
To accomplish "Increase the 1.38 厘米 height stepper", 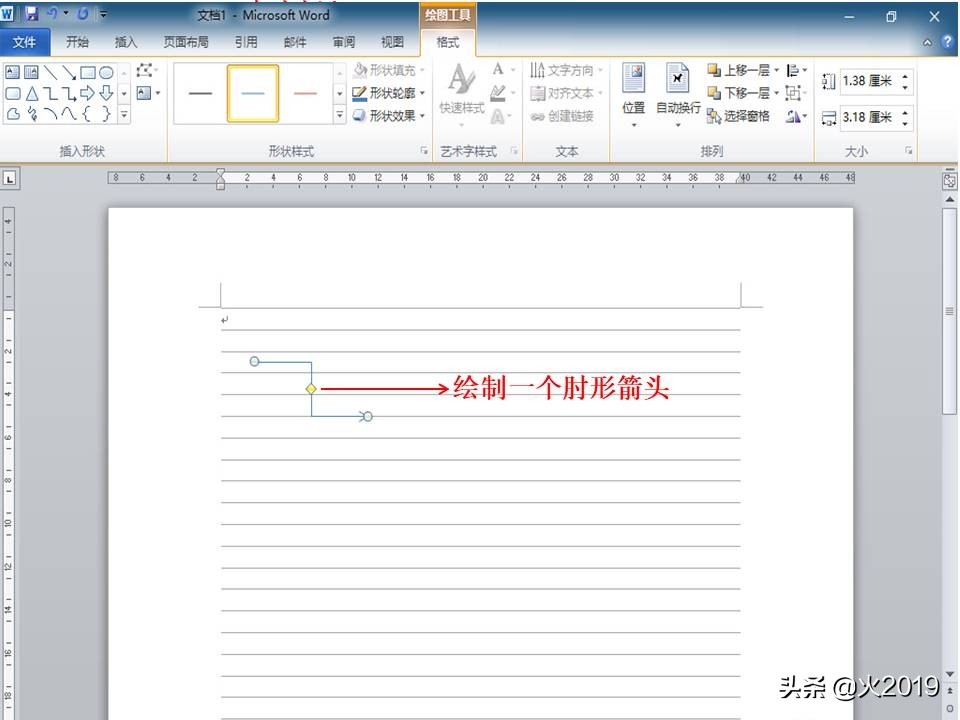I will coord(906,77).
